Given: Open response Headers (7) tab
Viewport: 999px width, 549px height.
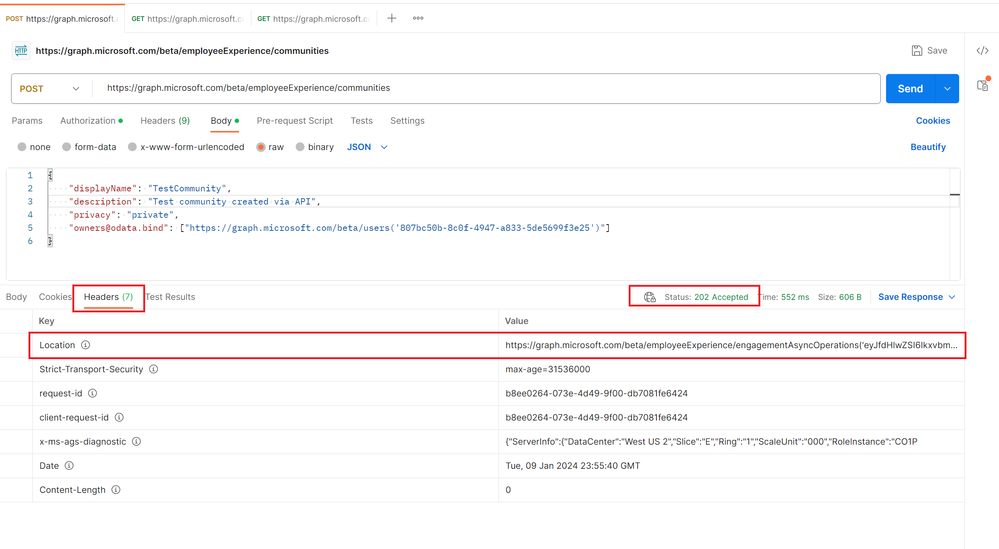Looking at the screenshot, I should pyautogui.click(x=108, y=297).
